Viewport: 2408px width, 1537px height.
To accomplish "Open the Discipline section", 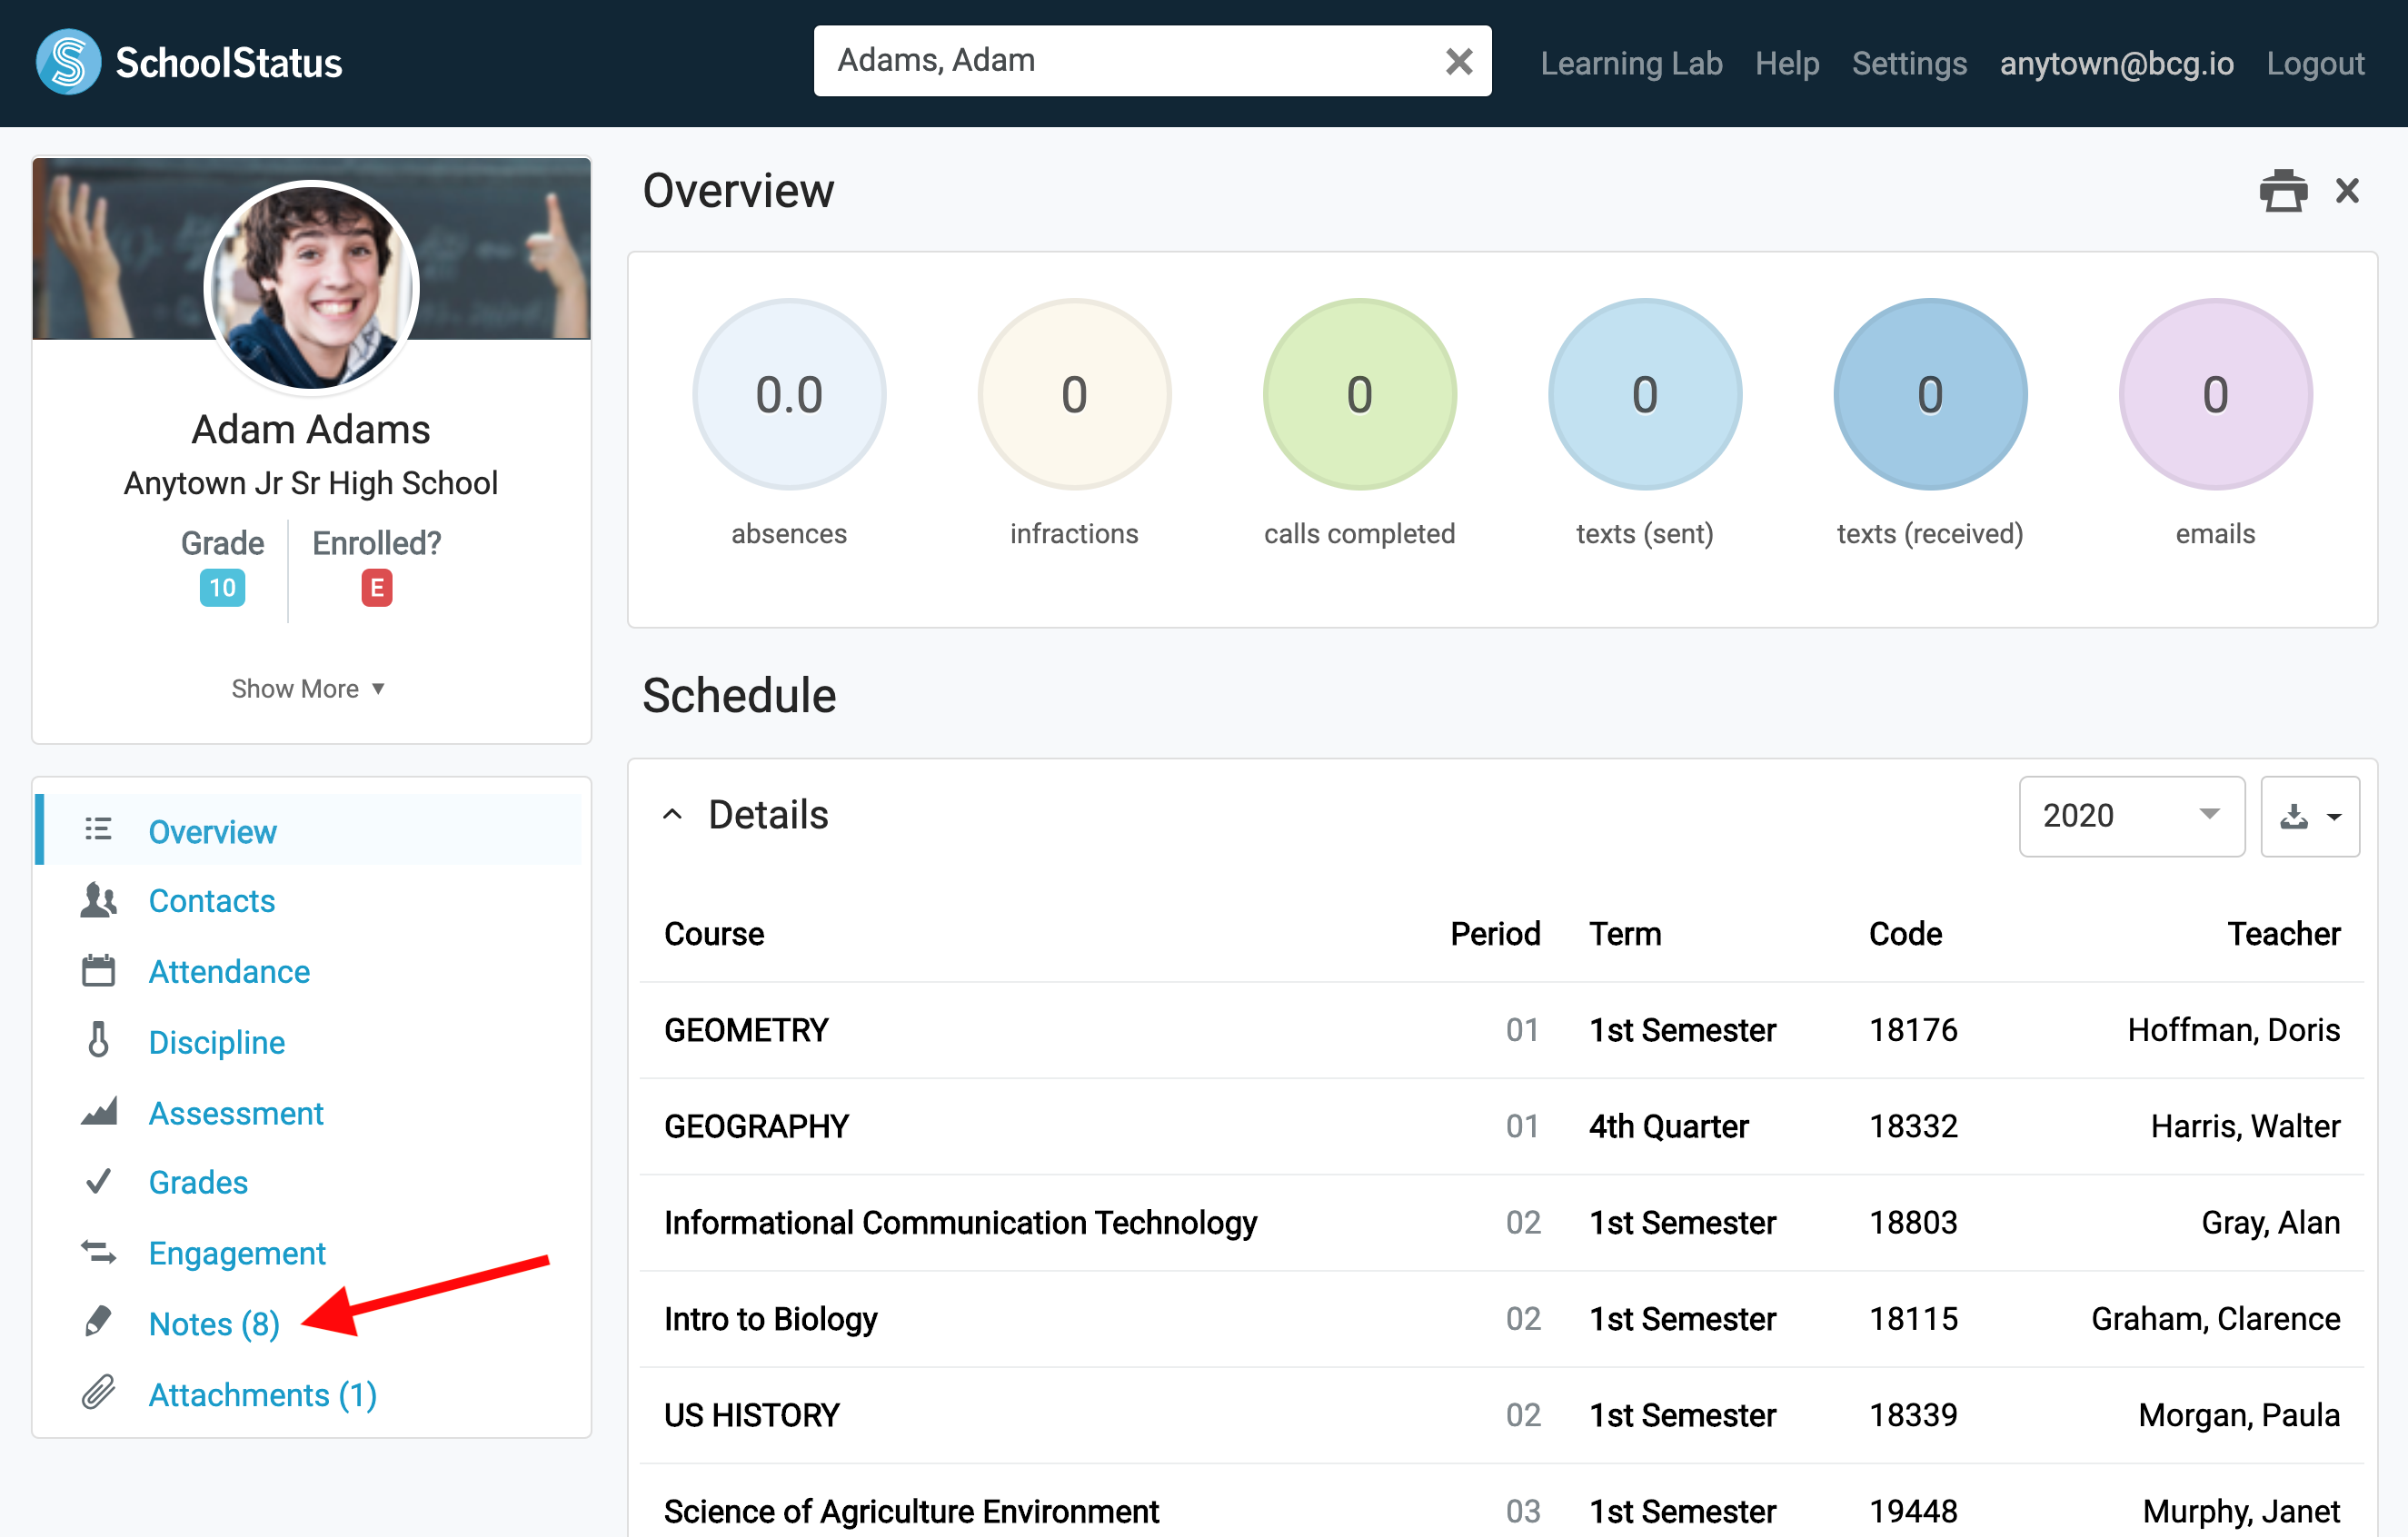I will click(216, 1042).
